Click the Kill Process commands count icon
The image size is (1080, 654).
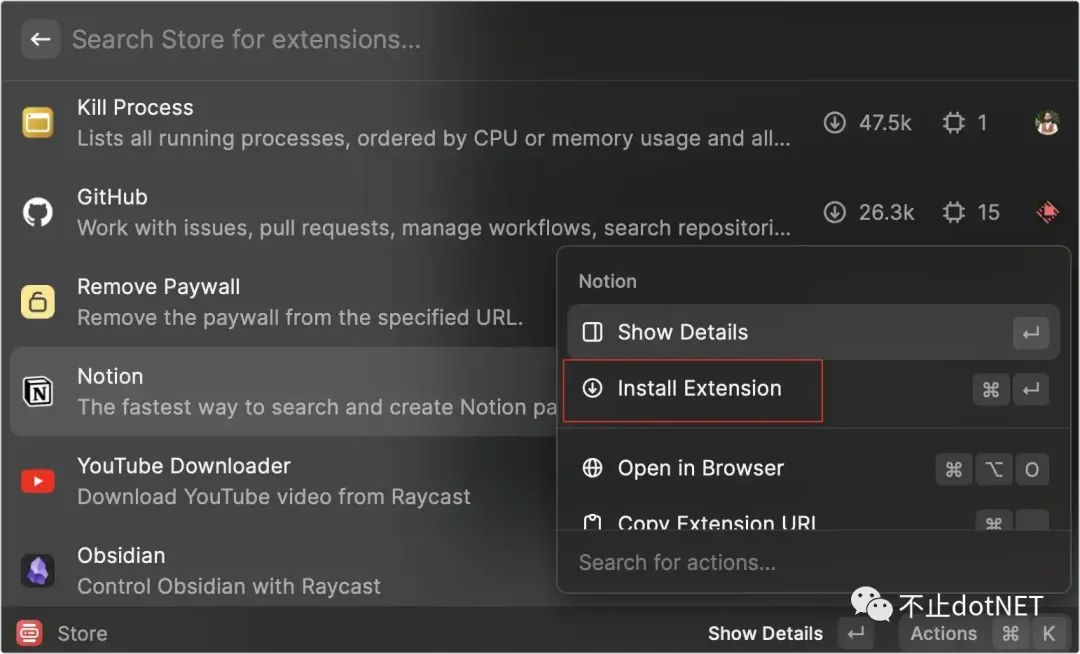click(954, 123)
